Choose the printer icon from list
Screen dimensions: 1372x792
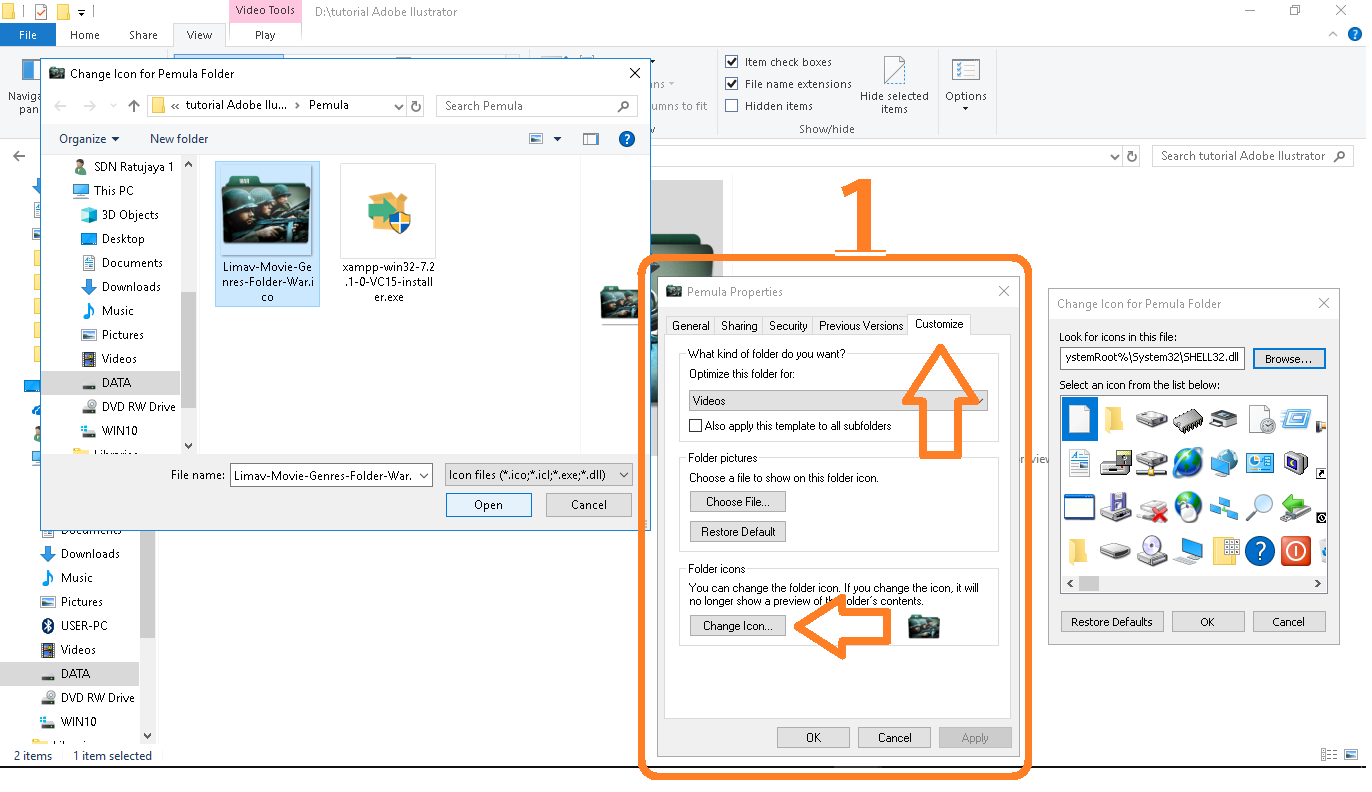pyautogui.click(x=1224, y=419)
